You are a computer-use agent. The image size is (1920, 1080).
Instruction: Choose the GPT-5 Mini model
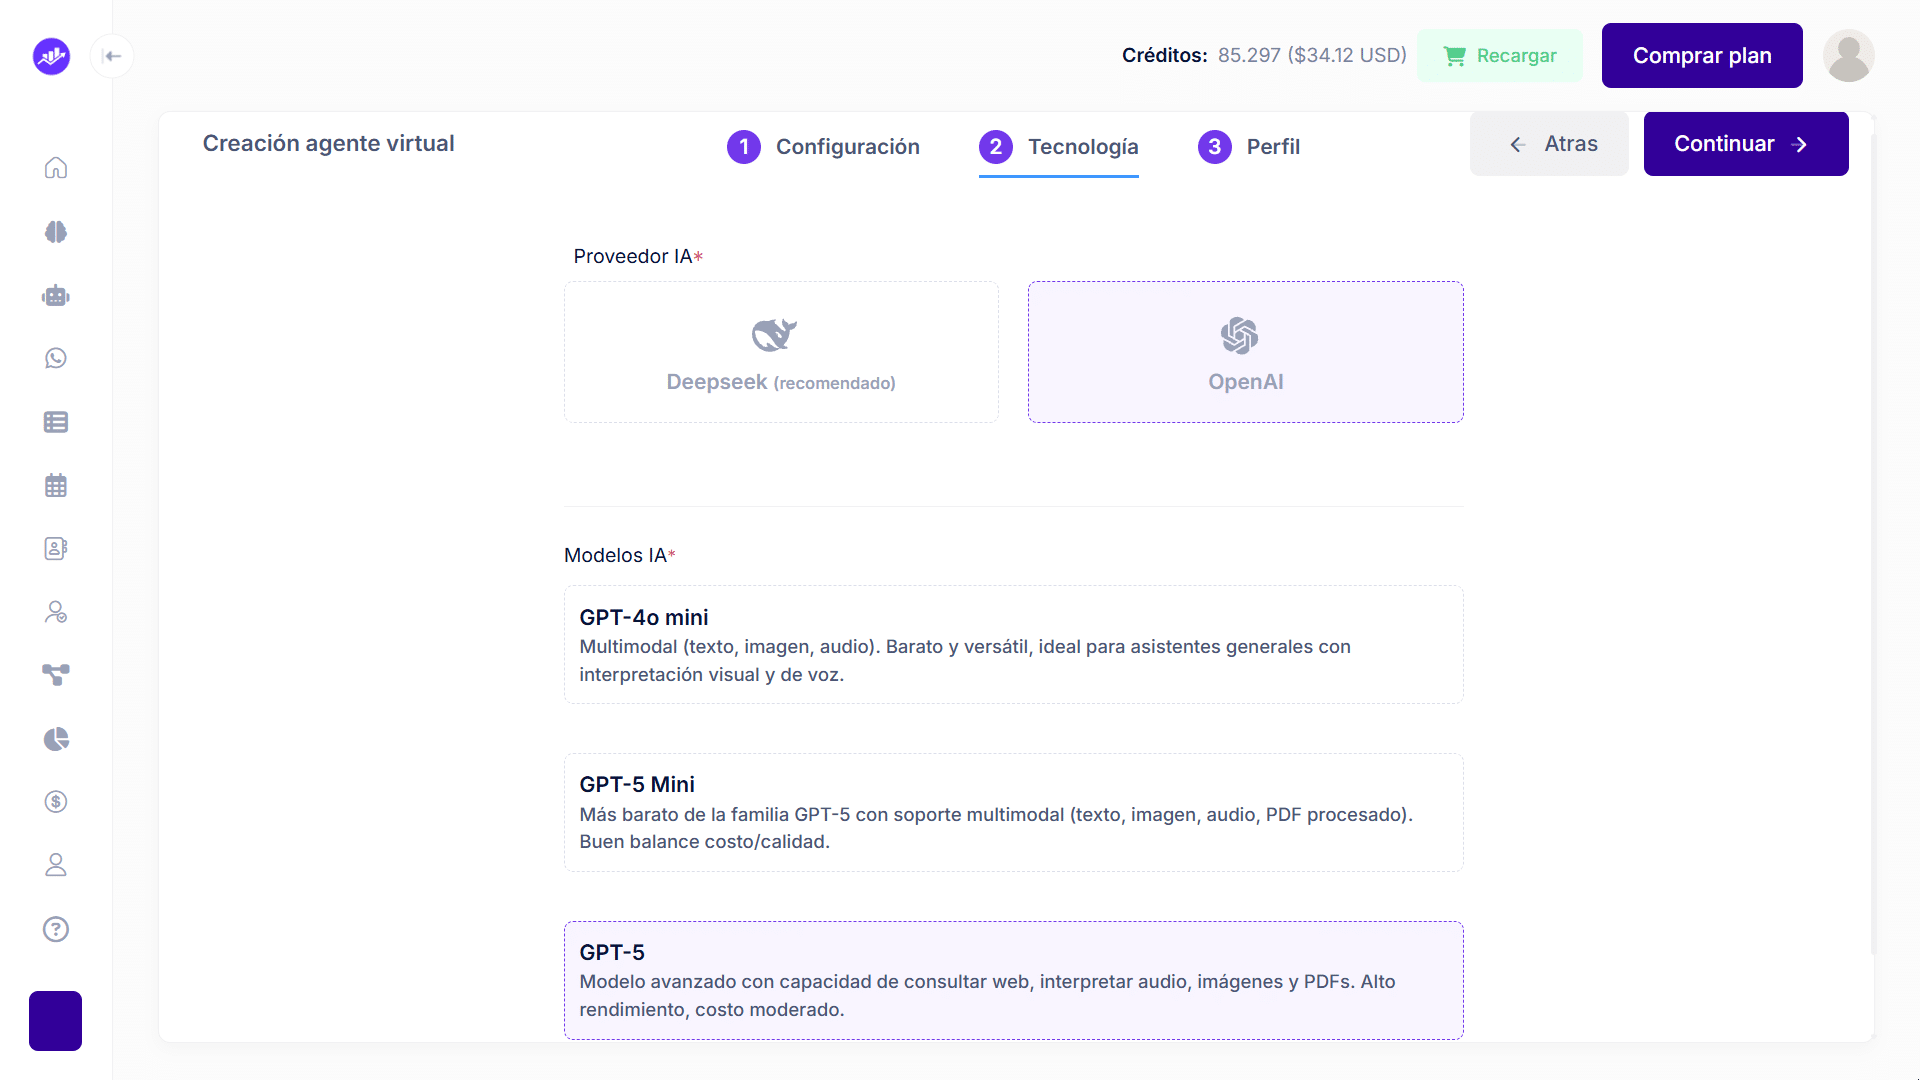pos(1014,812)
